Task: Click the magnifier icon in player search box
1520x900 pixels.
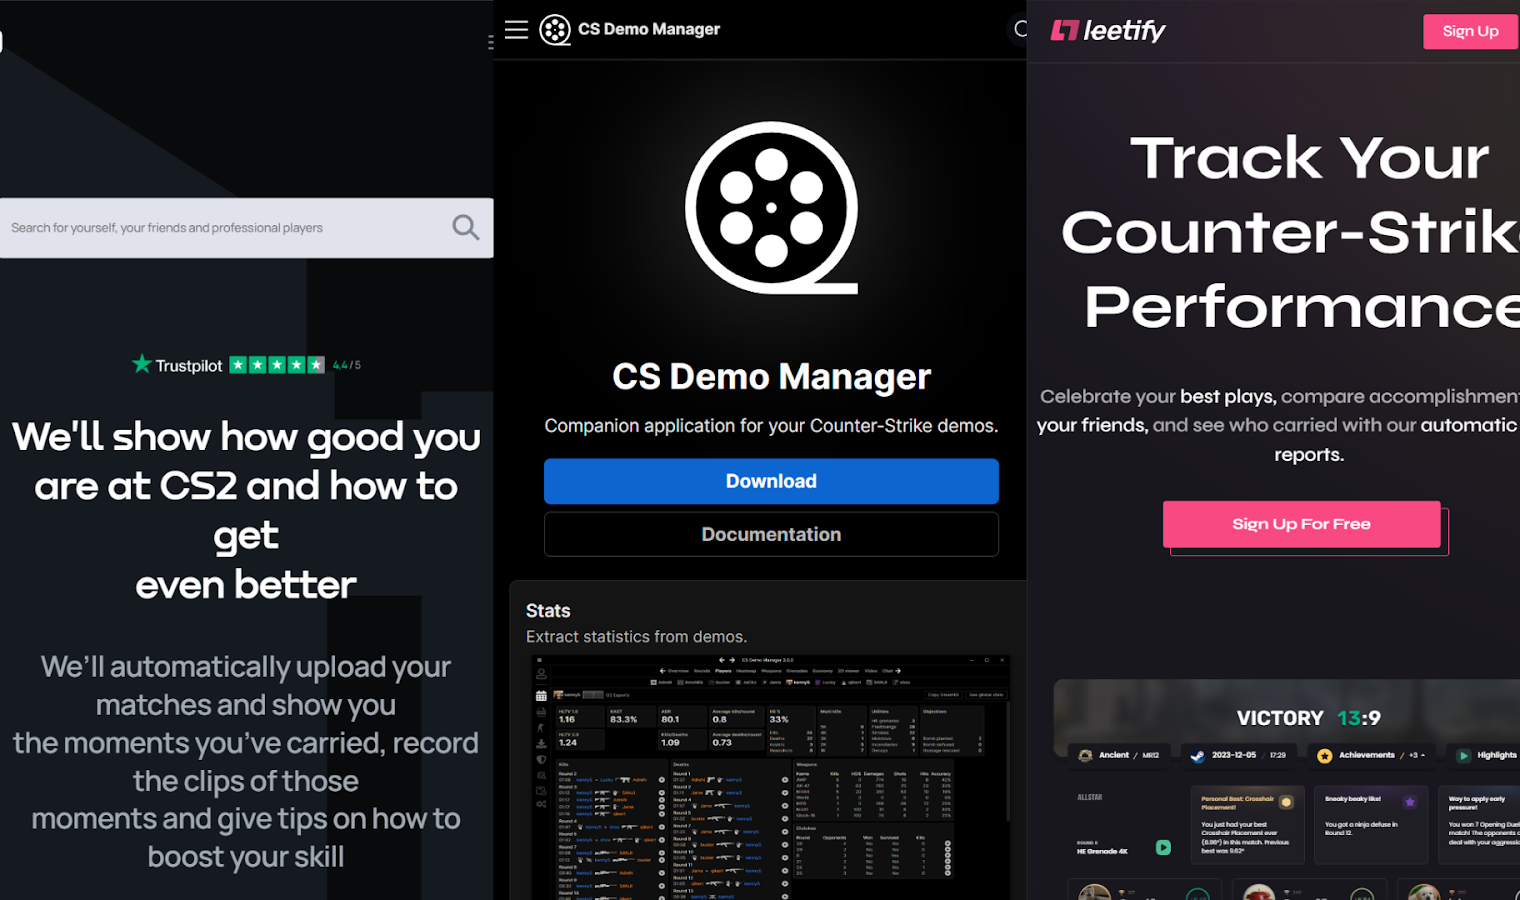Action: (x=465, y=227)
